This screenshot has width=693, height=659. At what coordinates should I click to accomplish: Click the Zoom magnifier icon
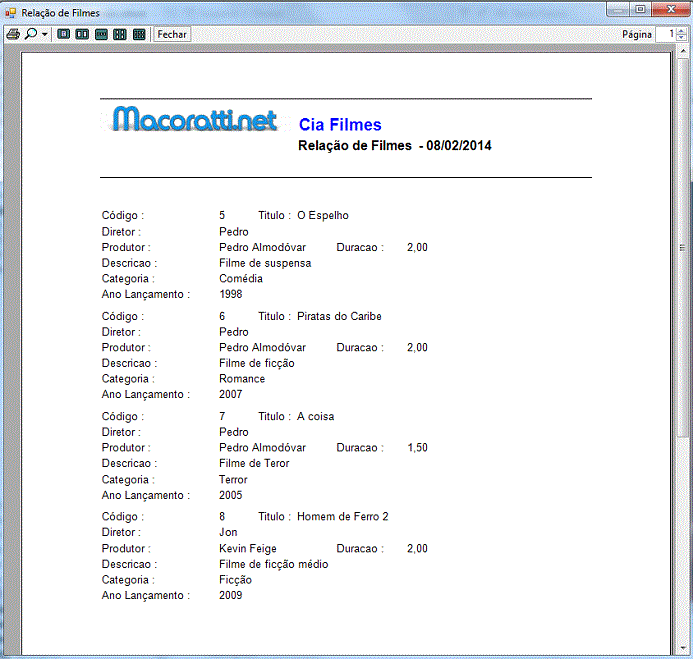tap(31, 34)
